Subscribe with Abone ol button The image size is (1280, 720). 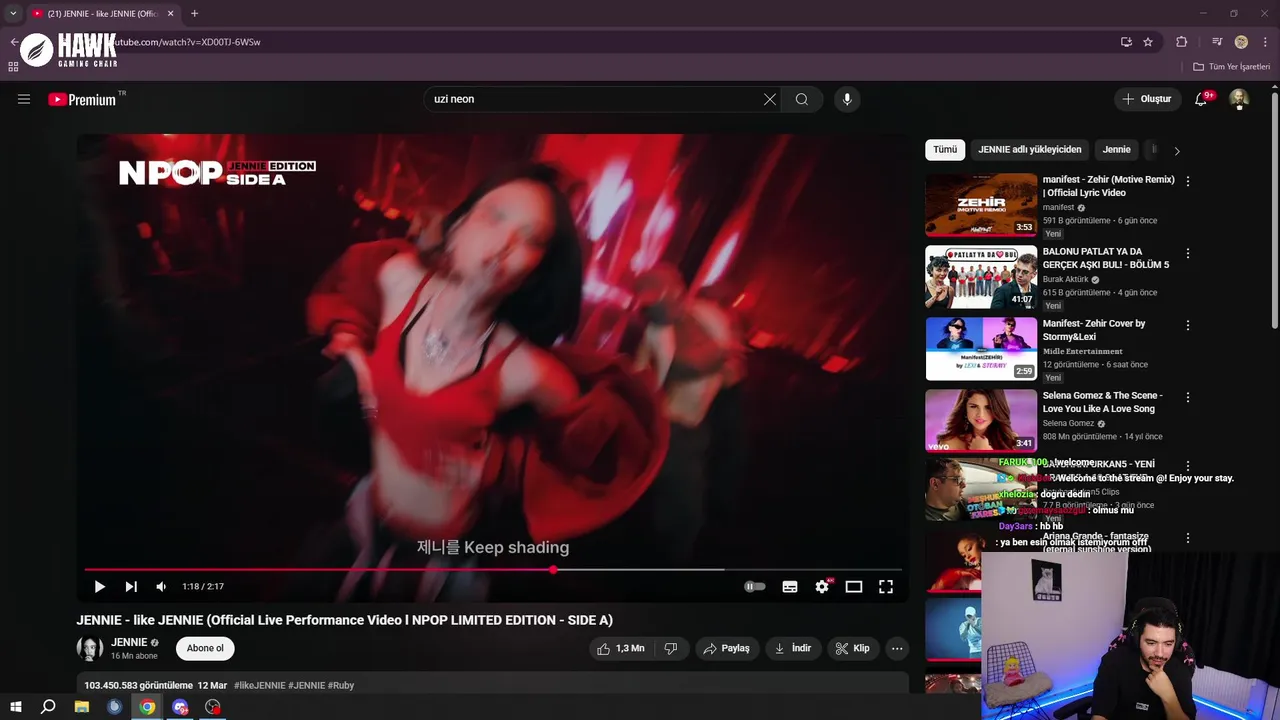coord(205,648)
